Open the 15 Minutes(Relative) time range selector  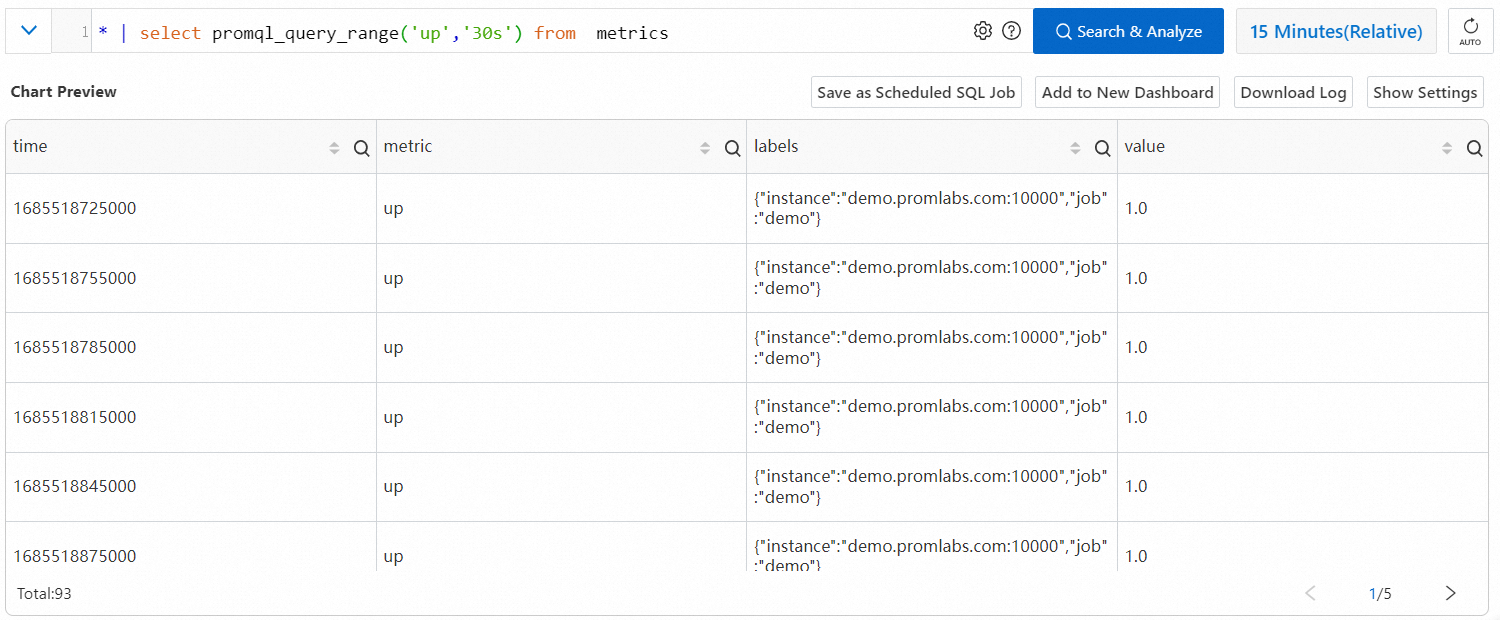(1336, 31)
